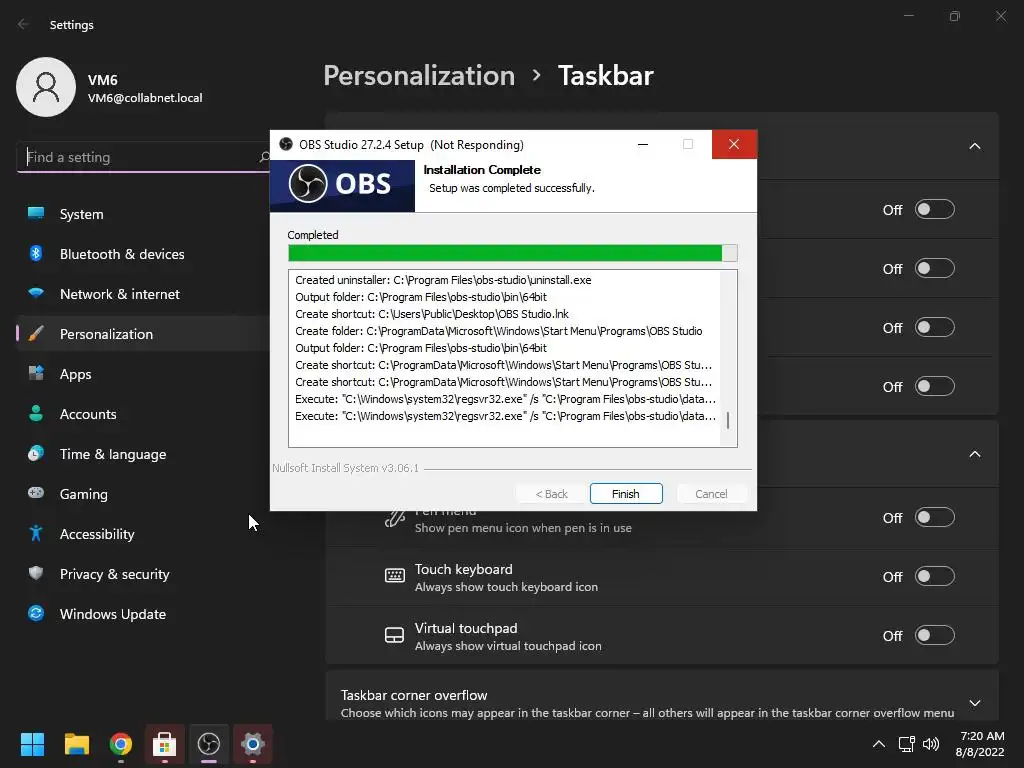This screenshot has width=1024, height=768.
Task: Open the Windows Start menu
Action: pos(32,744)
